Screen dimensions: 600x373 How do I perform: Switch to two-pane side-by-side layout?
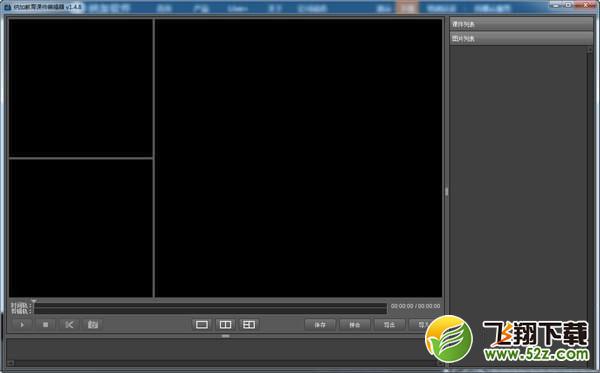pyautogui.click(x=225, y=325)
